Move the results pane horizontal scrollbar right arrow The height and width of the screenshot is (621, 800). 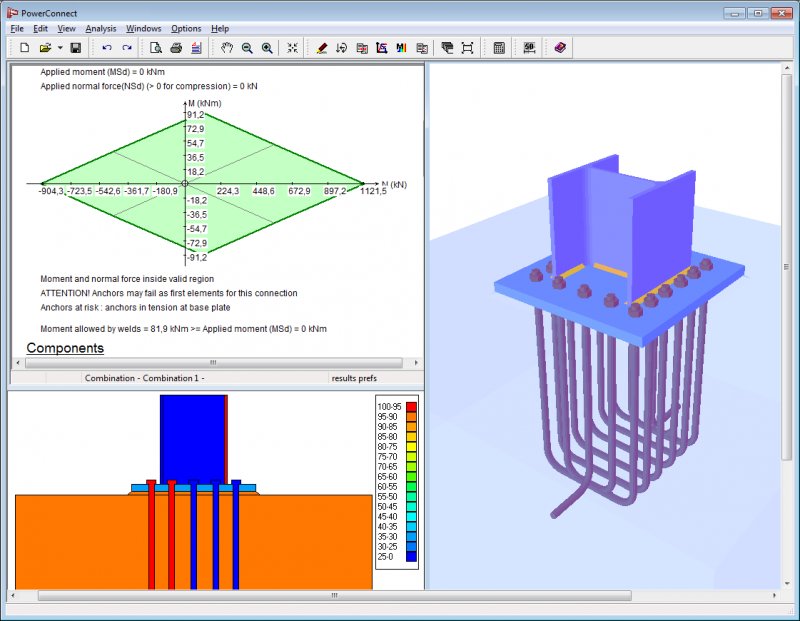coord(416,363)
